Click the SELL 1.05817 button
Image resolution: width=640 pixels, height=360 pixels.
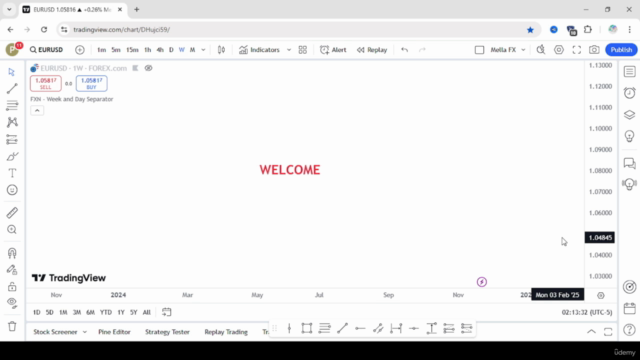pos(46,83)
